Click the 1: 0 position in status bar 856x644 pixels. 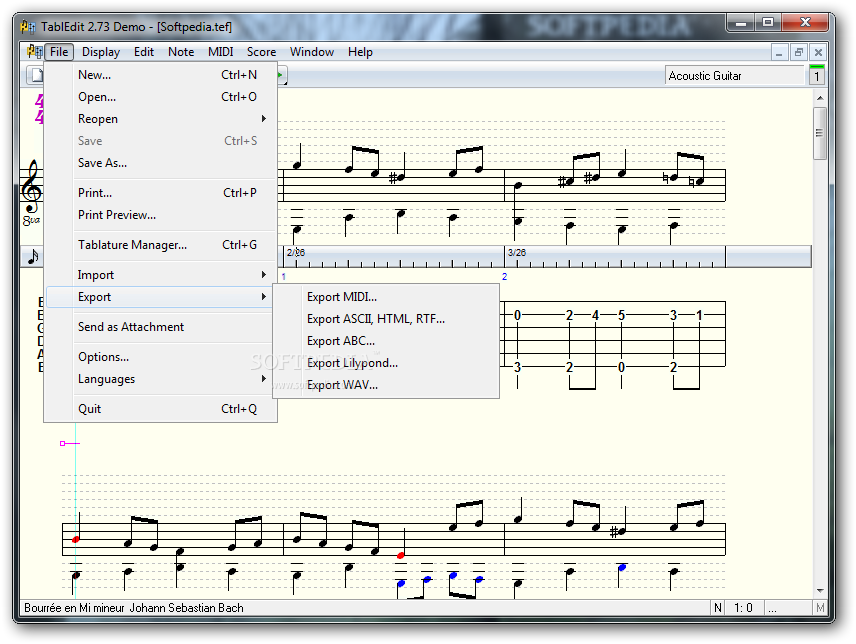[743, 608]
